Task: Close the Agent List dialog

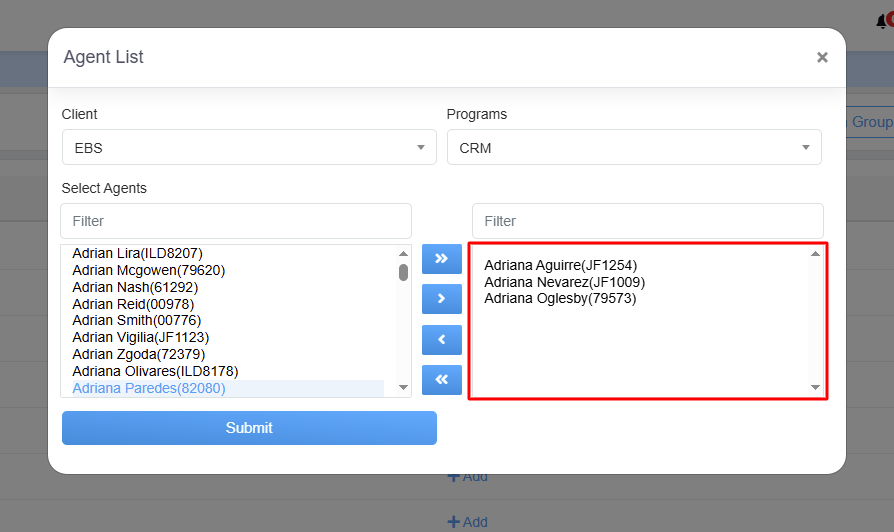Action: click(822, 58)
